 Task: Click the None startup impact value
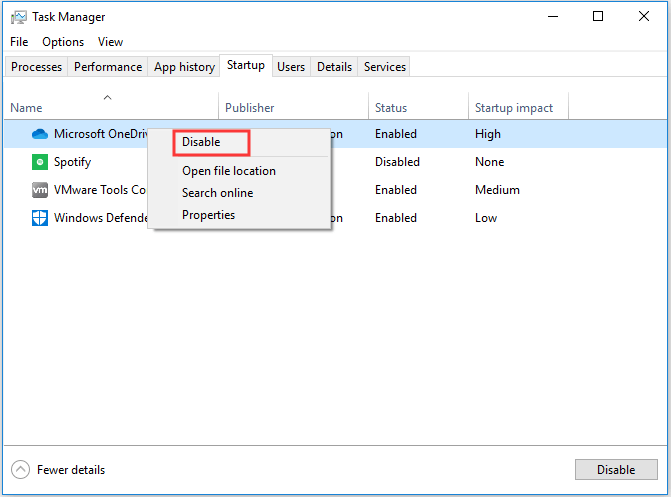pos(490,162)
